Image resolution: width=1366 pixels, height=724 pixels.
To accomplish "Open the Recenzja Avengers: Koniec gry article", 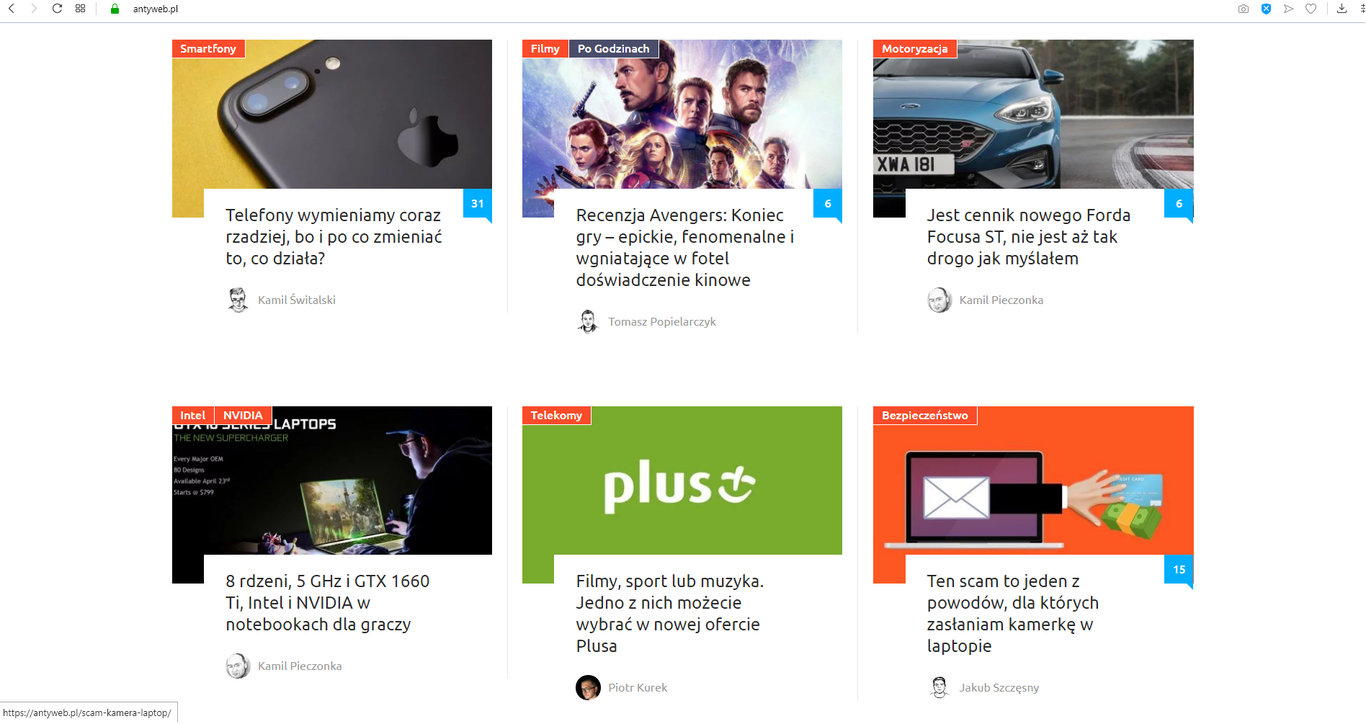I will point(686,248).
